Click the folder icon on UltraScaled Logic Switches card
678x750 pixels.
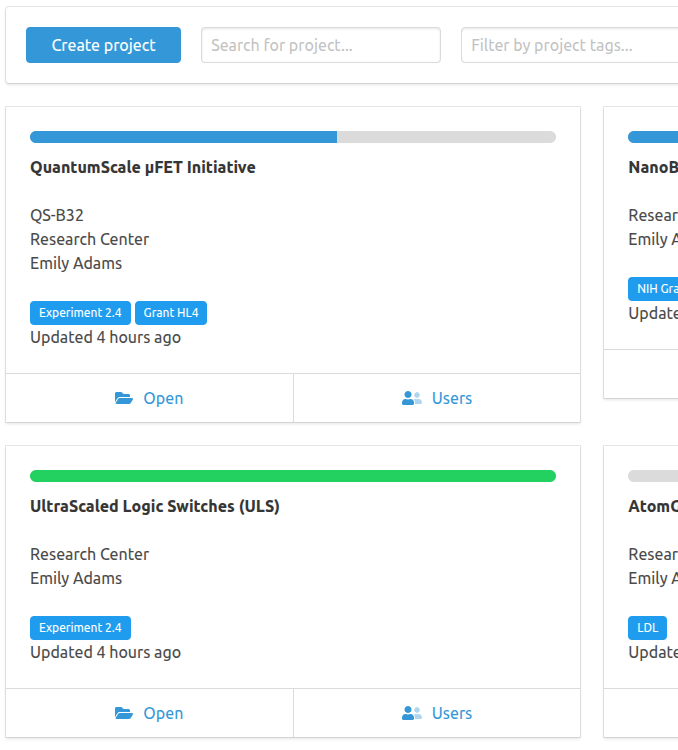[x=124, y=713]
